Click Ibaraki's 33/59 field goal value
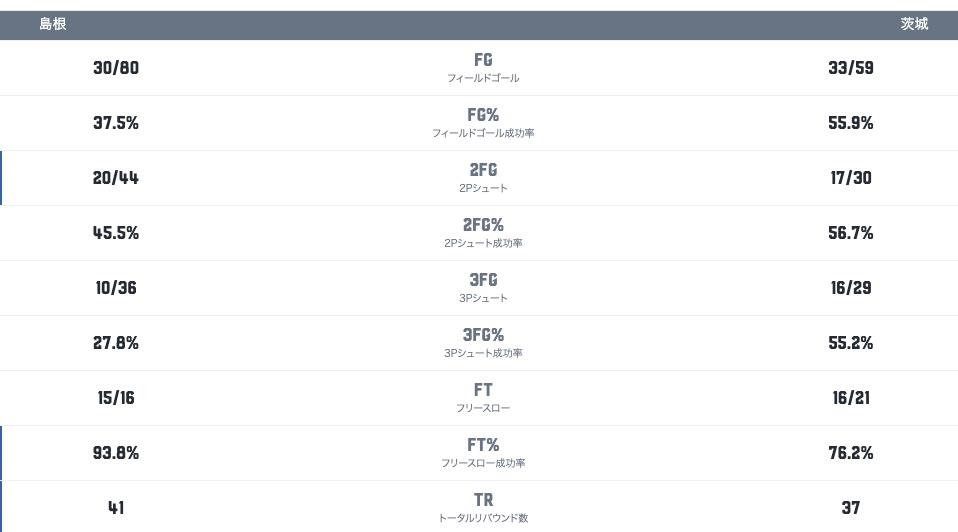This screenshot has height=532, width=958. (850, 67)
